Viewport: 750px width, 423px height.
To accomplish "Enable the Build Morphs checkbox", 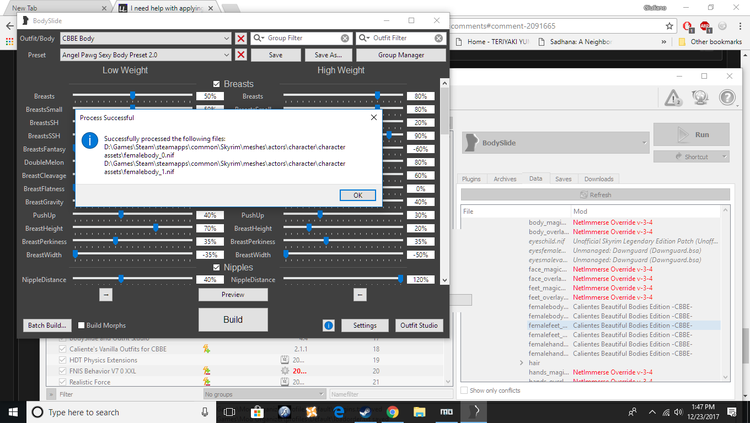I will click(x=81, y=325).
